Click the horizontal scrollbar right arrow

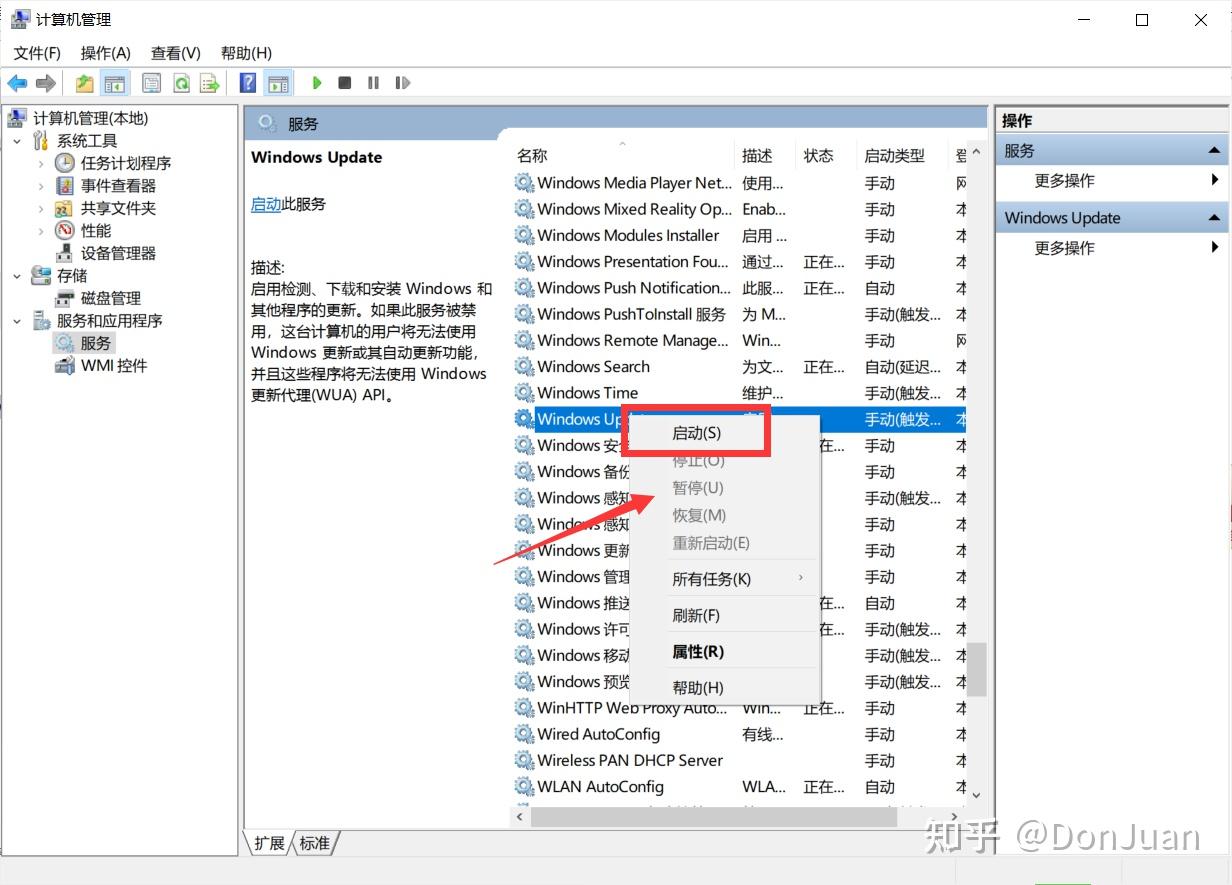tap(953, 816)
